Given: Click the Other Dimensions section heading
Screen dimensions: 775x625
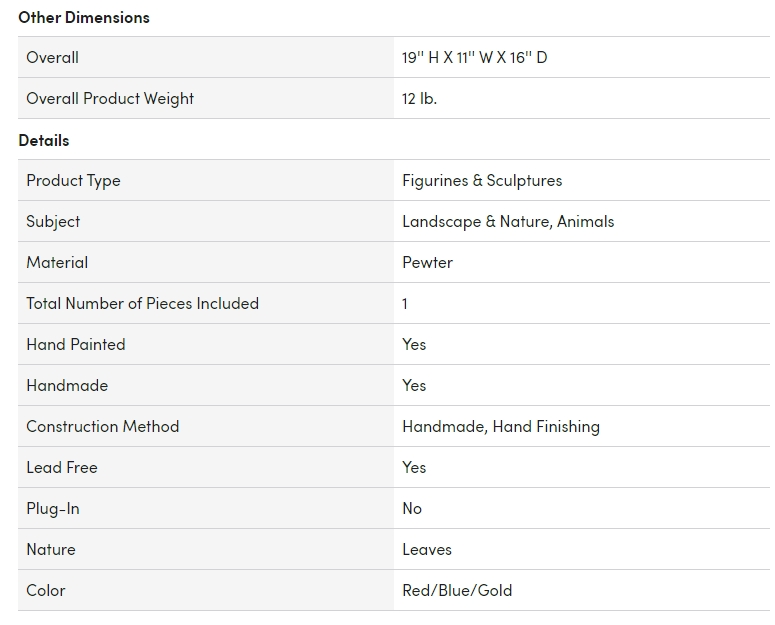Looking at the screenshot, I should pos(84,17).
